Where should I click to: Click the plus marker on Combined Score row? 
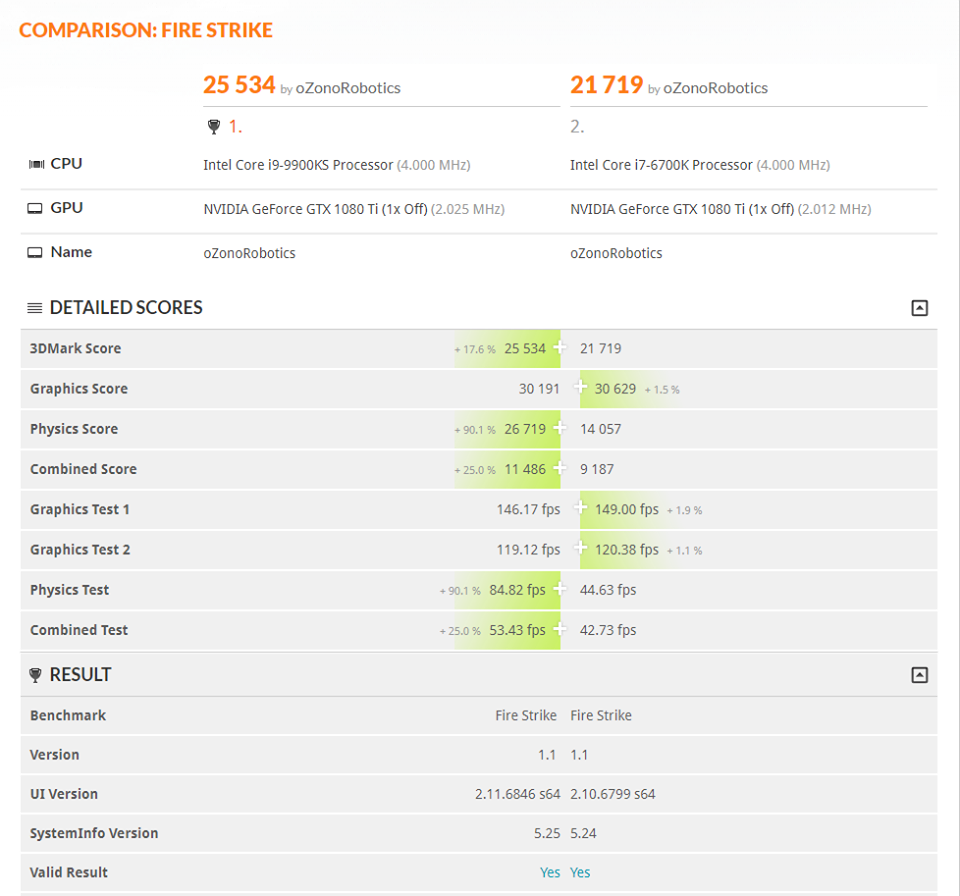pyautogui.click(x=559, y=469)
